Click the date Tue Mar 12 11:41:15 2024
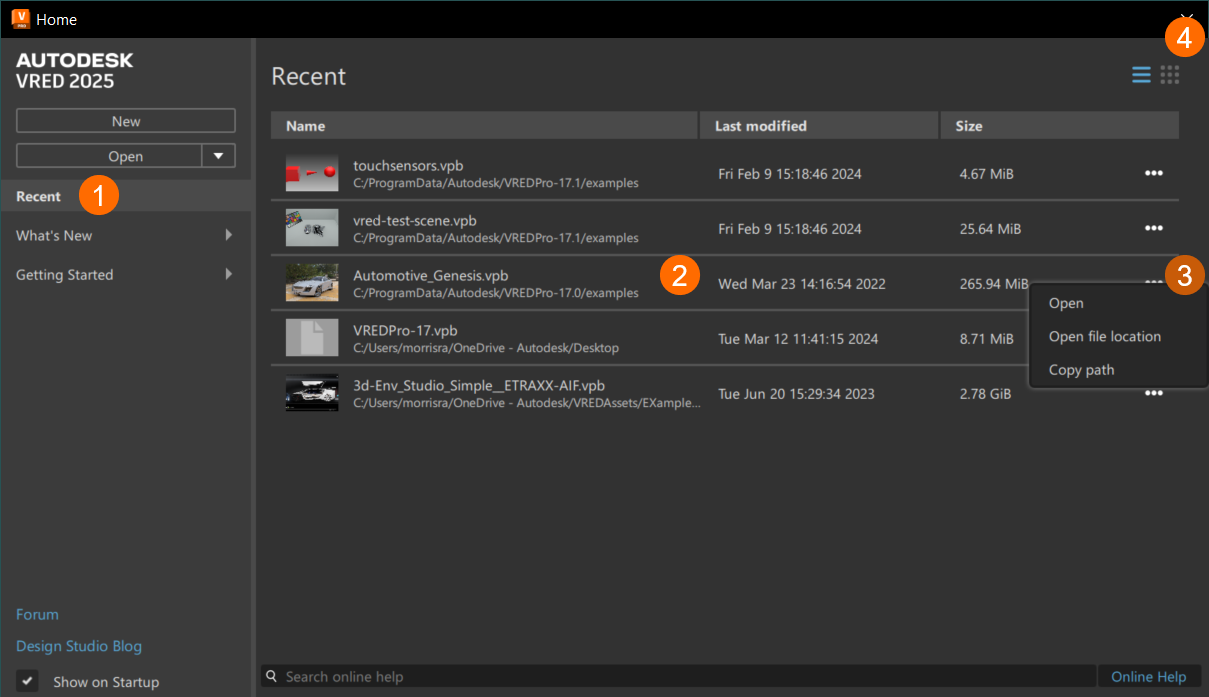1209x697 pixels. click(x=798, y=338)
